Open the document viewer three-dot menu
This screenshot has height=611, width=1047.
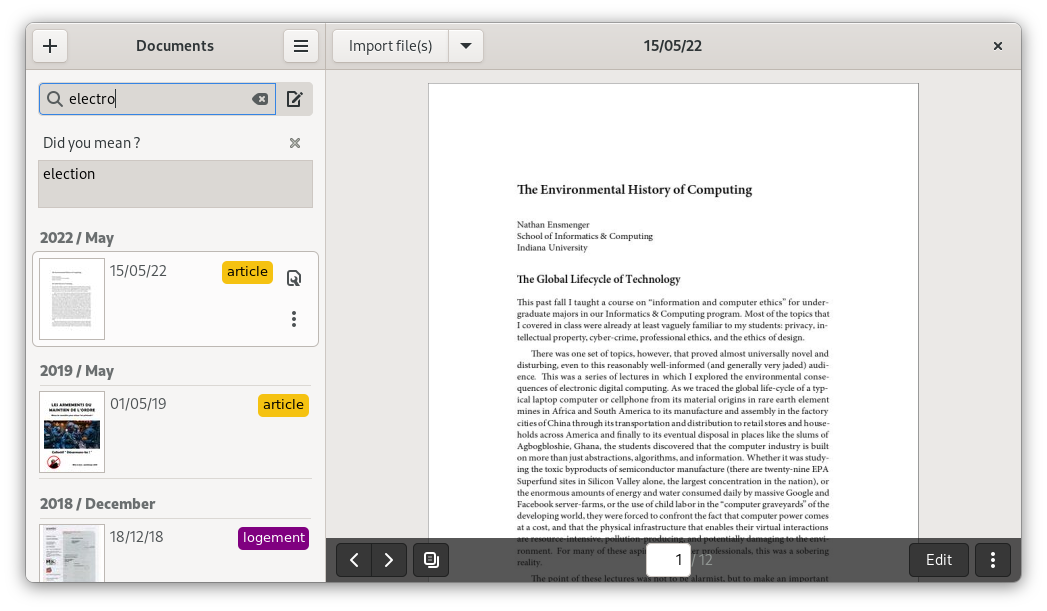pos(993,560)
